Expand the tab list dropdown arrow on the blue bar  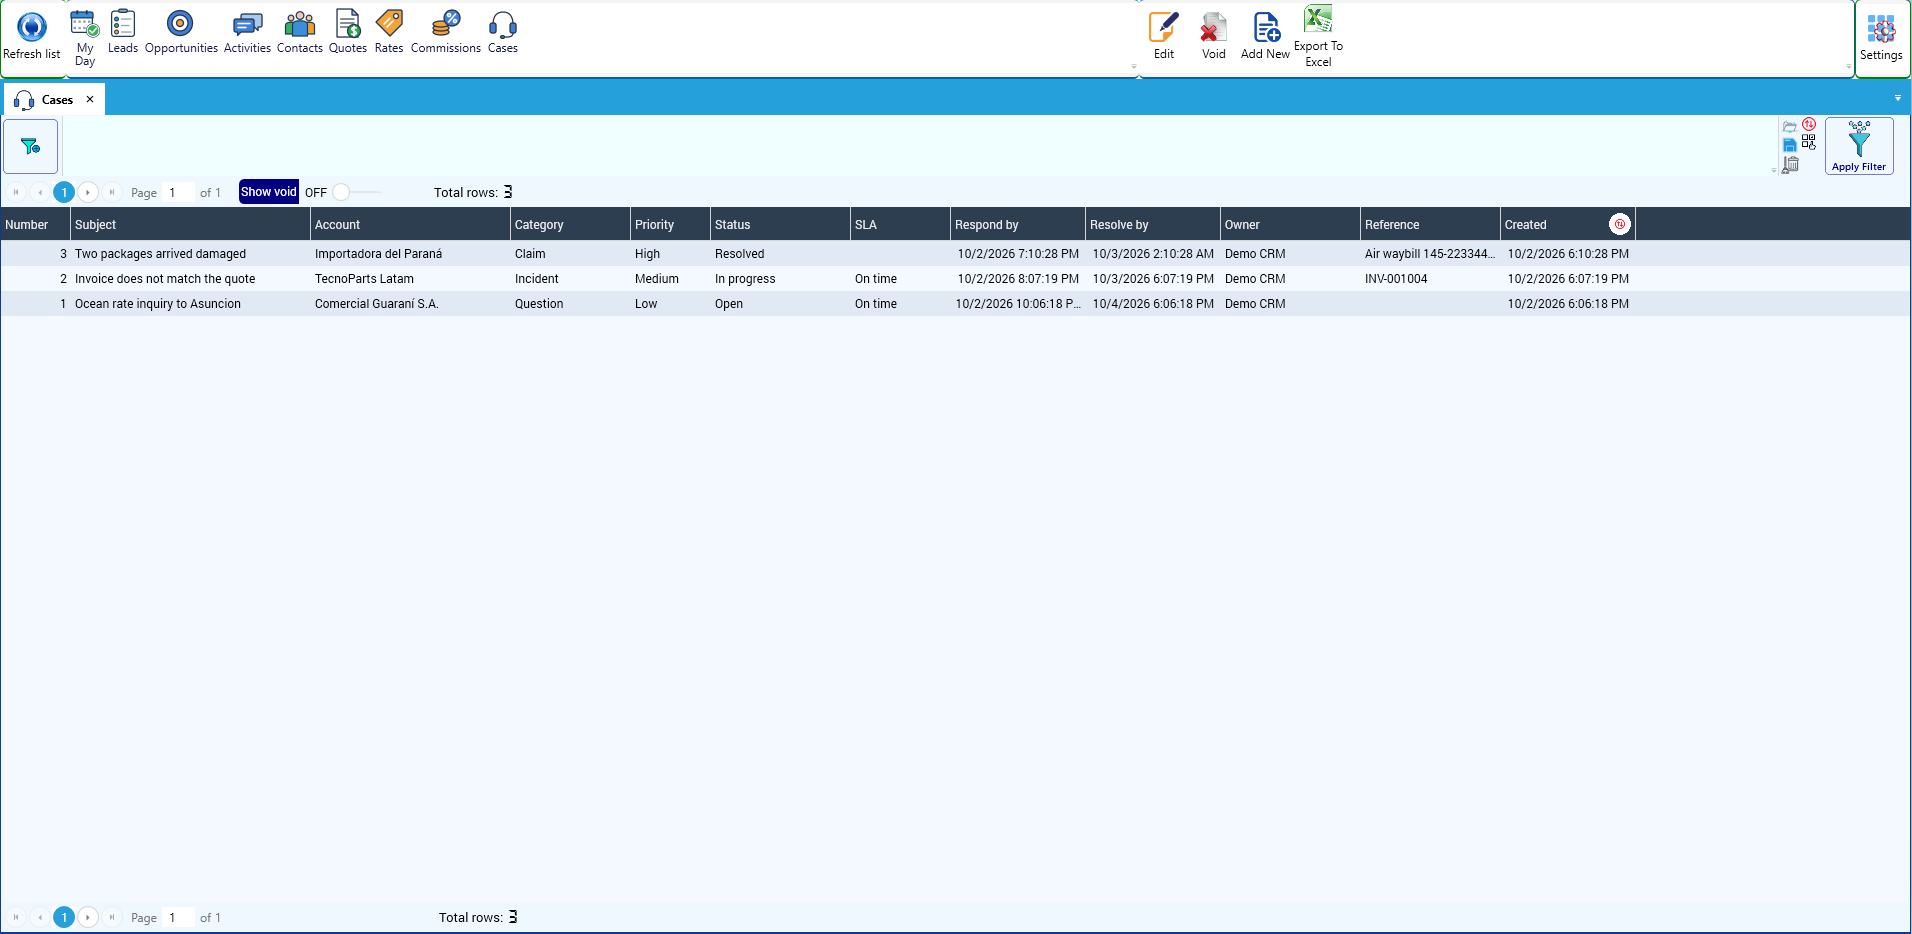tap(1898, 98)
